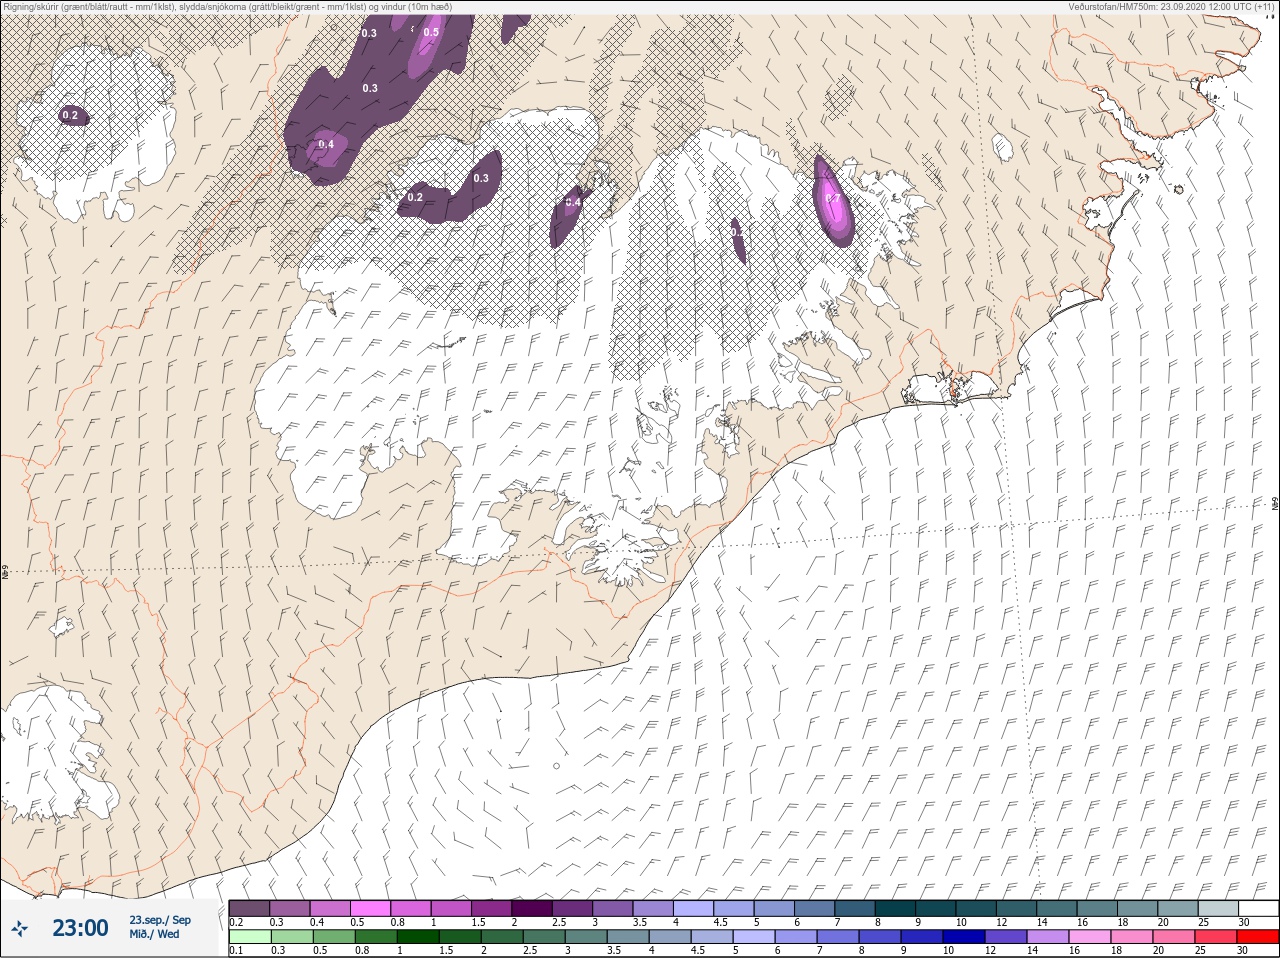Select the violet 14 swatch in rain legend
Viewport: 1280px width, 958px height.
click(1048, 937)
